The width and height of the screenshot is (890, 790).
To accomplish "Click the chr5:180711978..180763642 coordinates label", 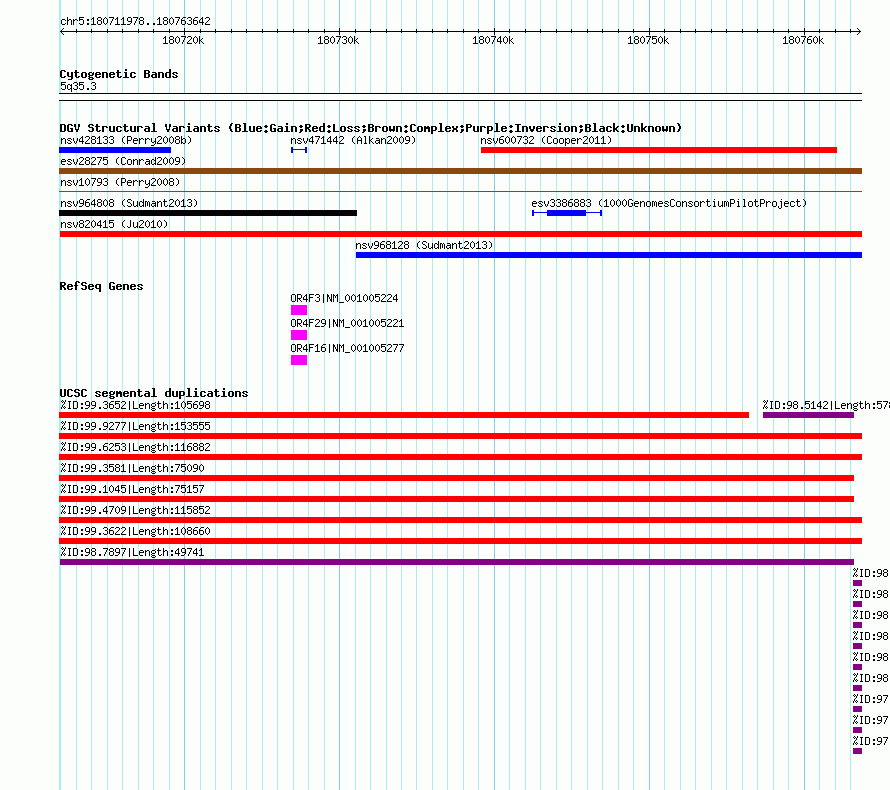I will (135, 21).
